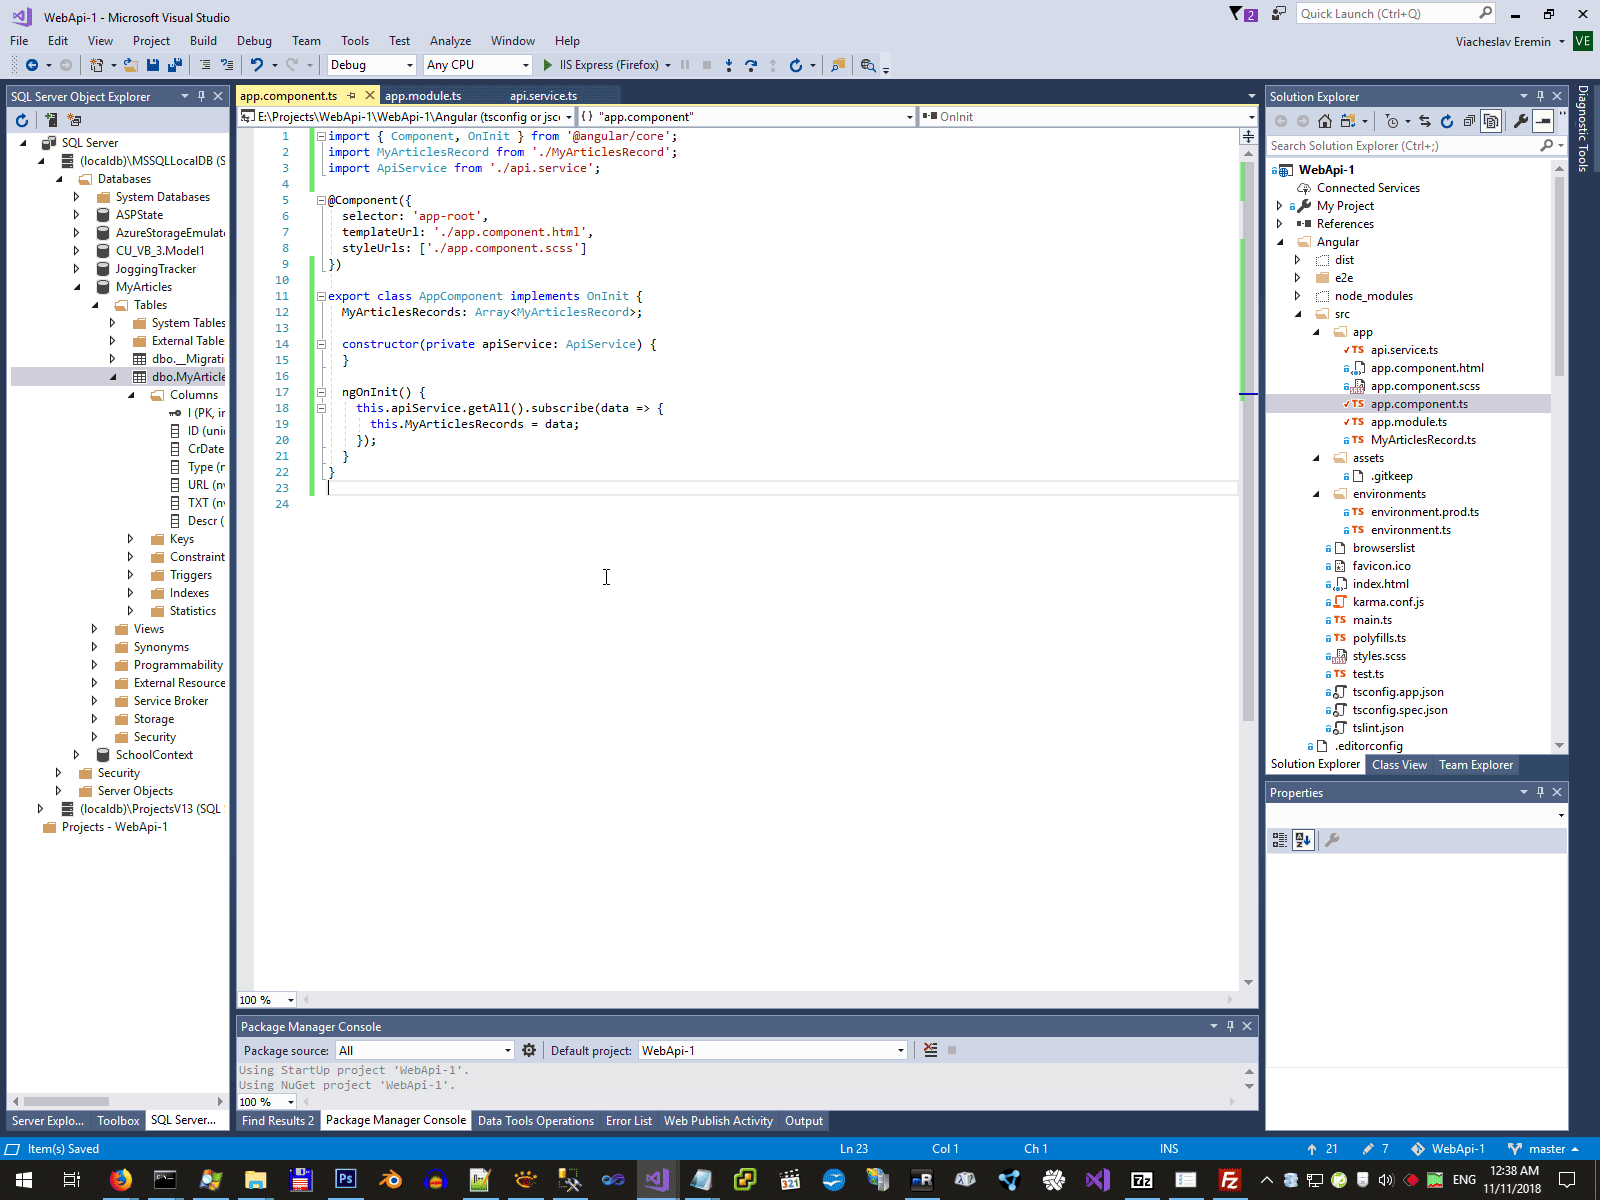Toggle Show All Files in Solution Explorer

pyautogui.click(x=1491, y=121)
